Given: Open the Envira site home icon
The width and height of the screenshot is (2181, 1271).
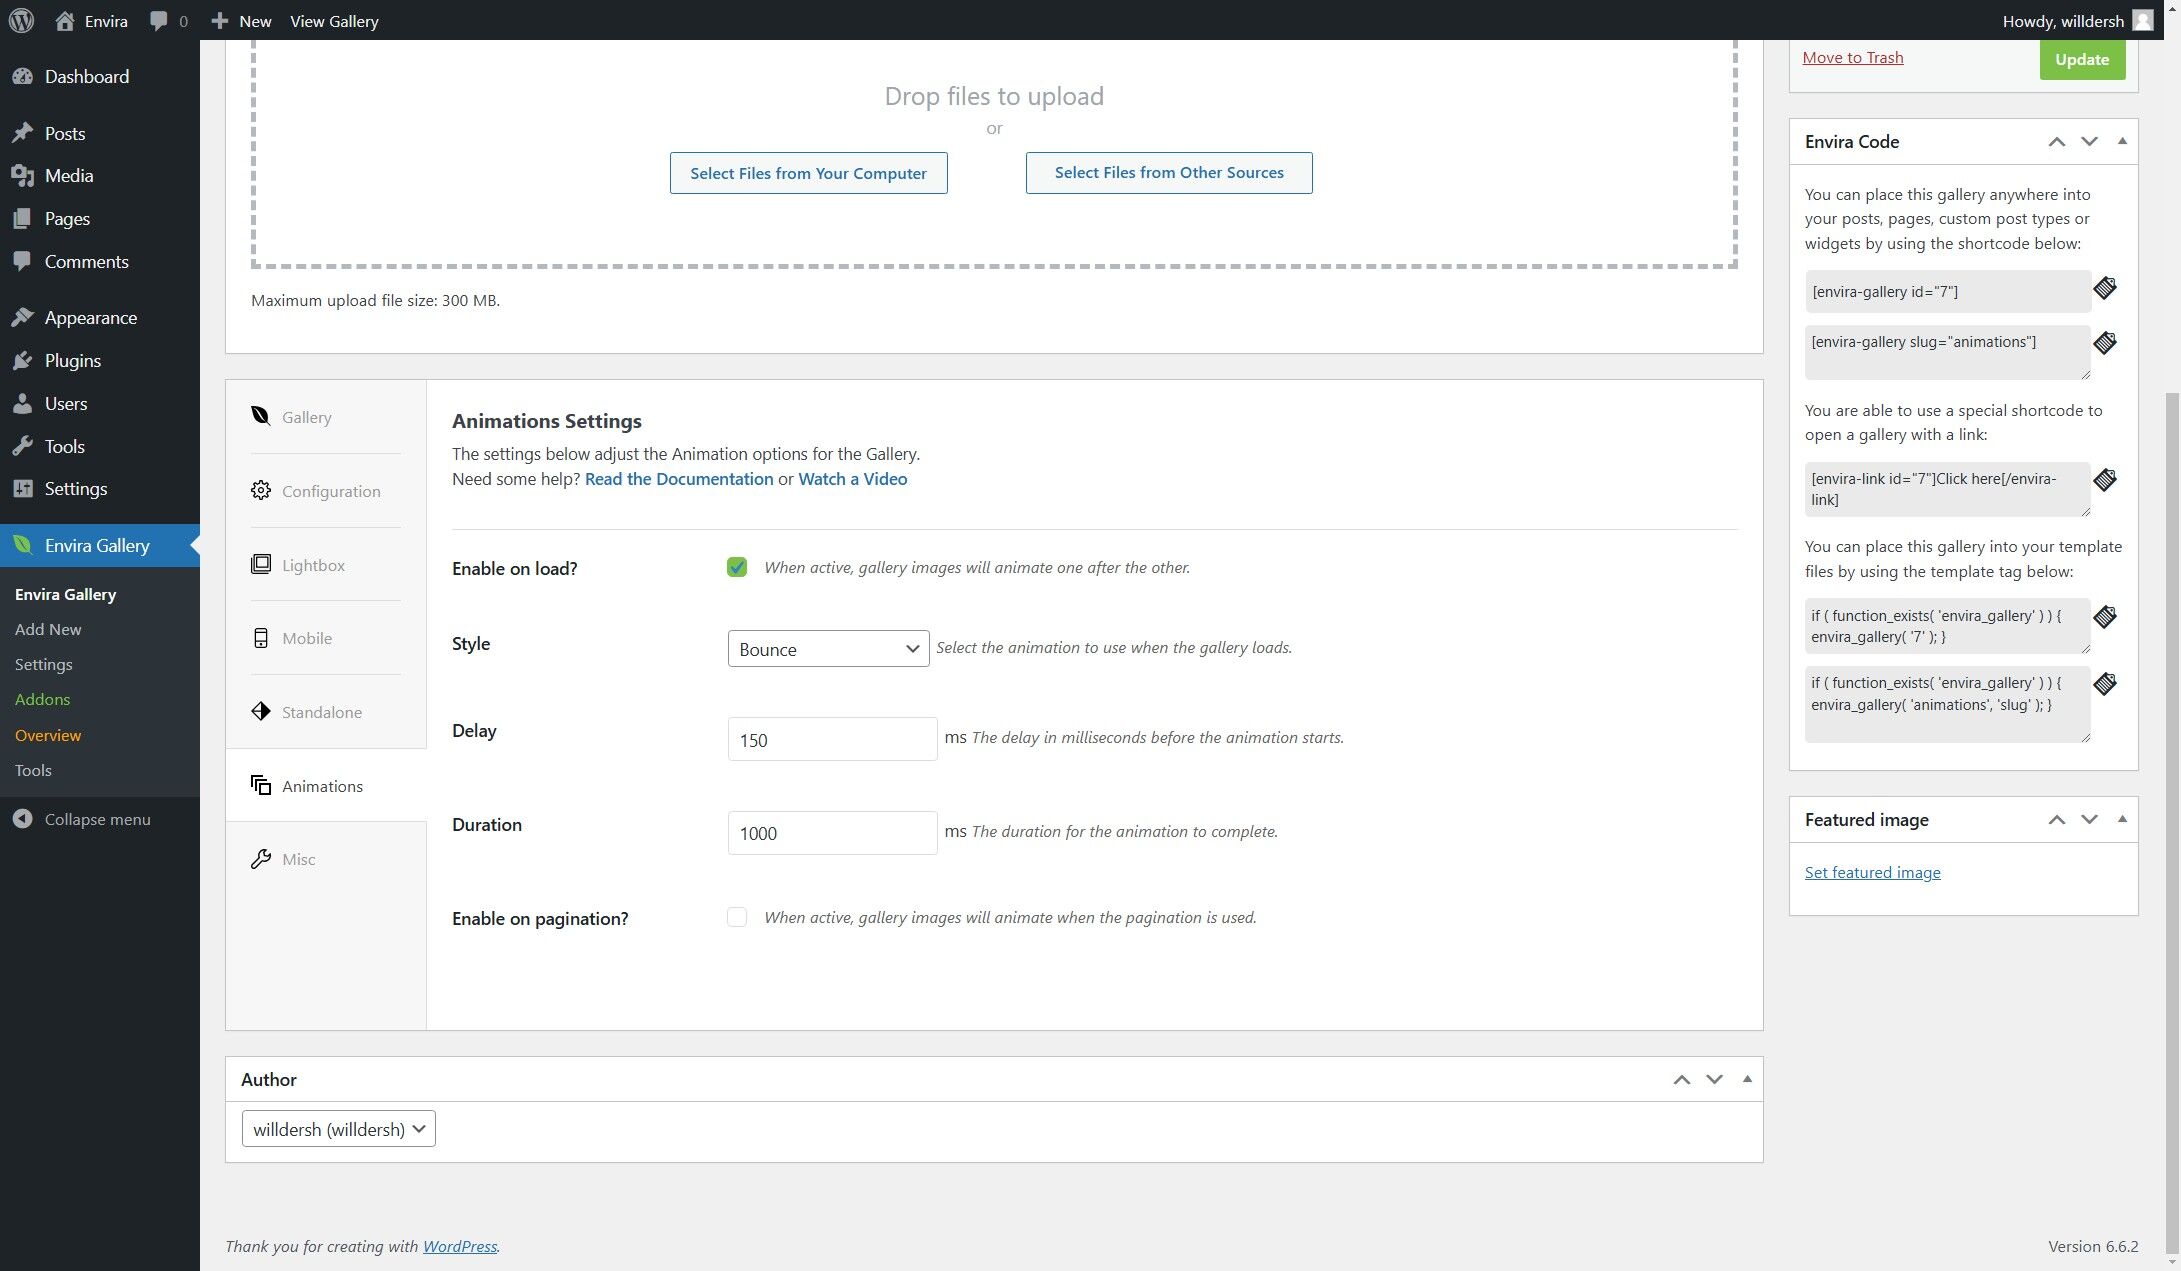Looking at the screenshot, I should tap(65, 20).
